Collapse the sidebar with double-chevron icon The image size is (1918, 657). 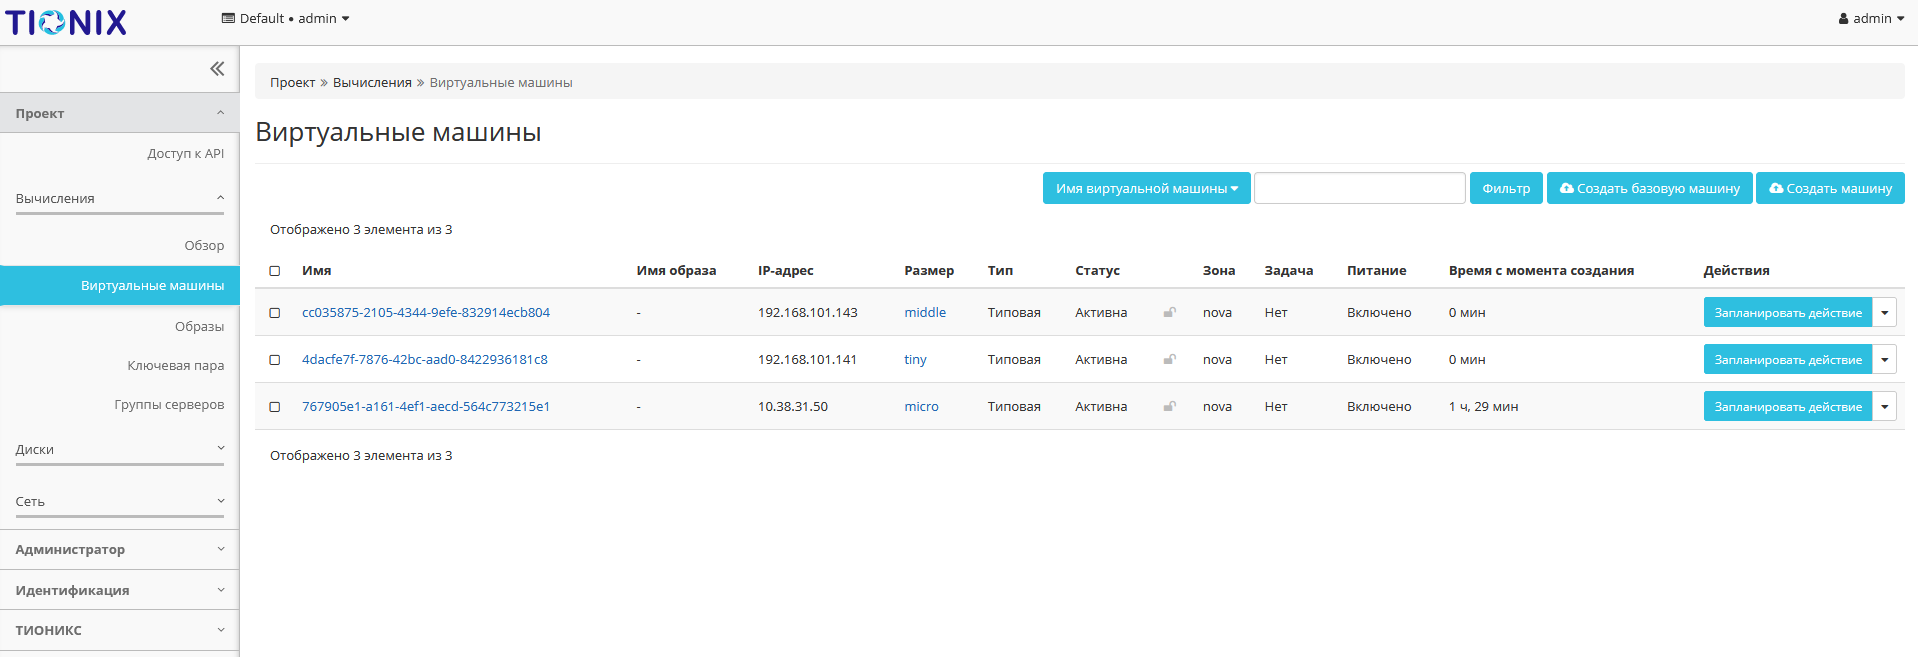tap(217, 69)
